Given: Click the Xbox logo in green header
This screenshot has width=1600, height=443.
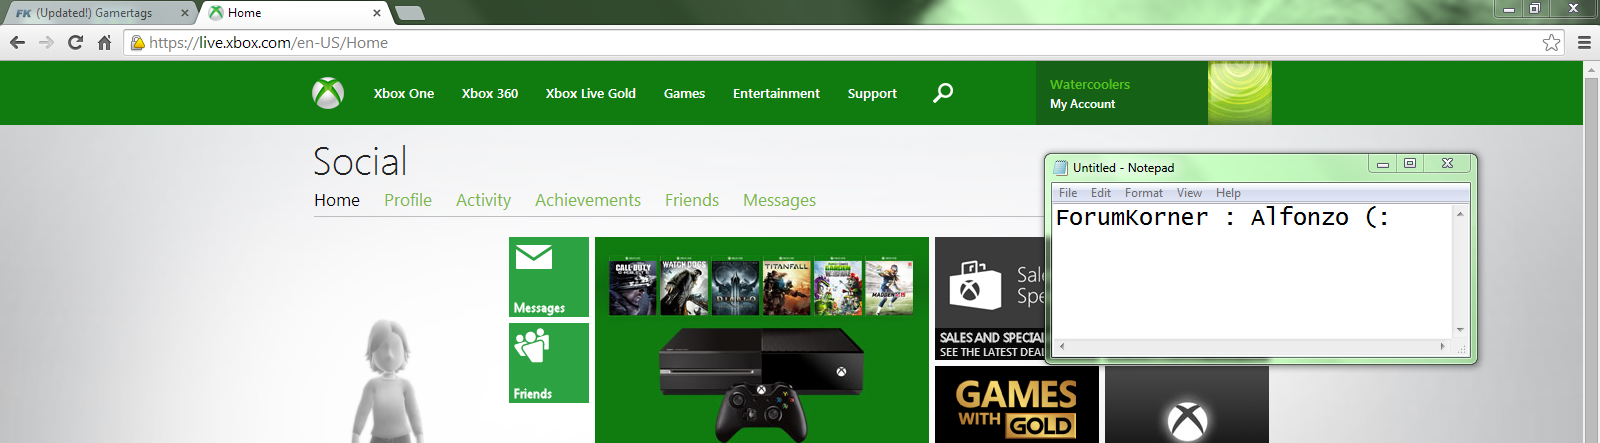Looking at the screenshot, I should point(328,93).
